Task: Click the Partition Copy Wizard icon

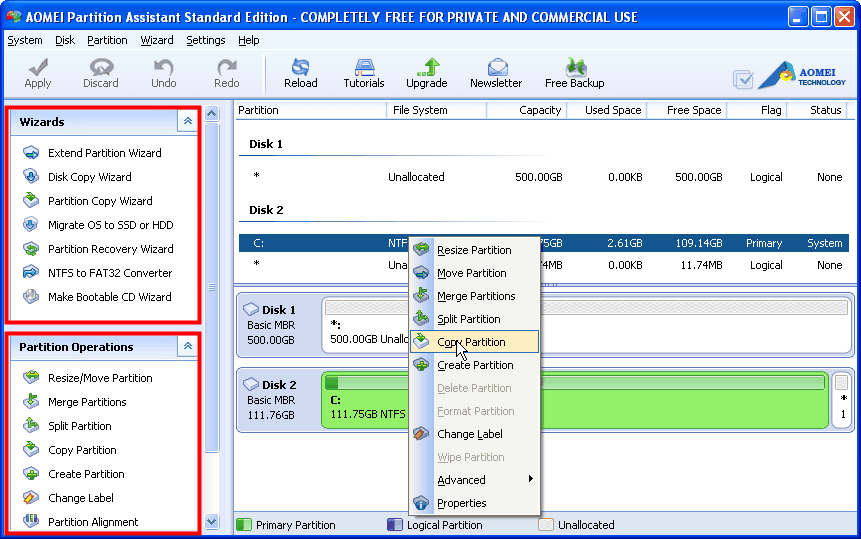Action: click(31, 200)
